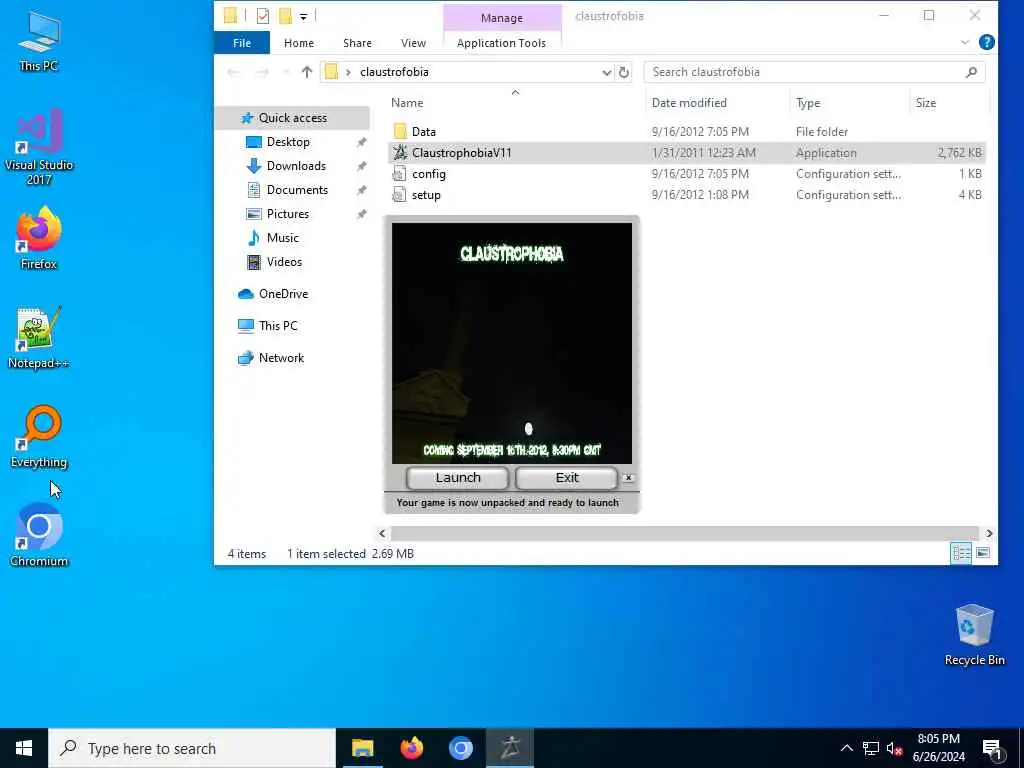Viewport: 1024px width, 768px height.
Task: Switch to details view layout icon
Action: [x=961, y=553]
